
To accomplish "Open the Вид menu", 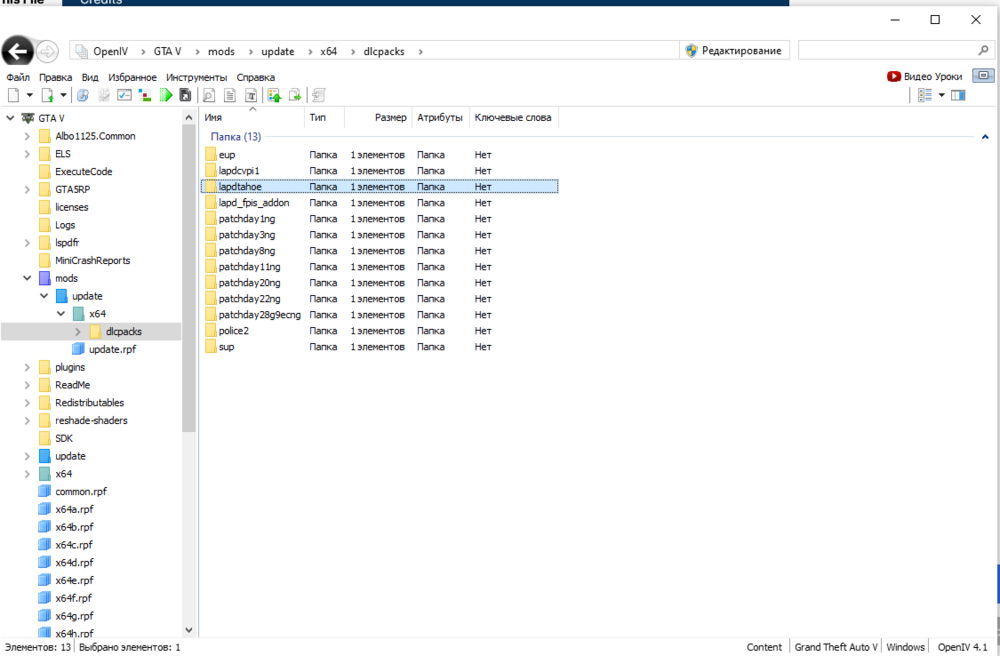I will (90, 77).
